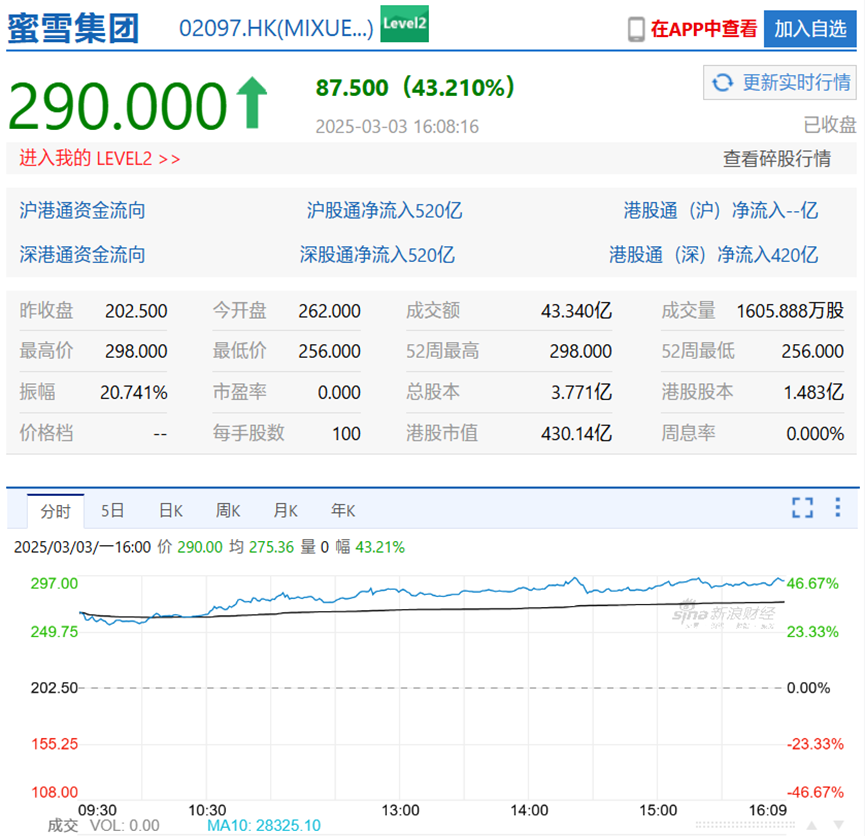Click the 已收盘 market status text
Image resolution: width=865 pixels, height=836 pixels.
point(829,125)
